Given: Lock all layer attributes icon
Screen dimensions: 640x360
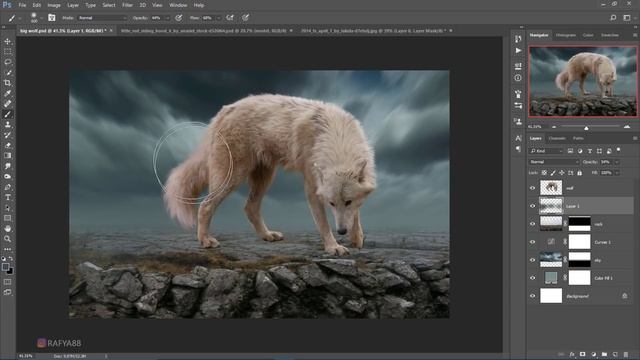Looking at the screenshot, I should click(580, 173).
